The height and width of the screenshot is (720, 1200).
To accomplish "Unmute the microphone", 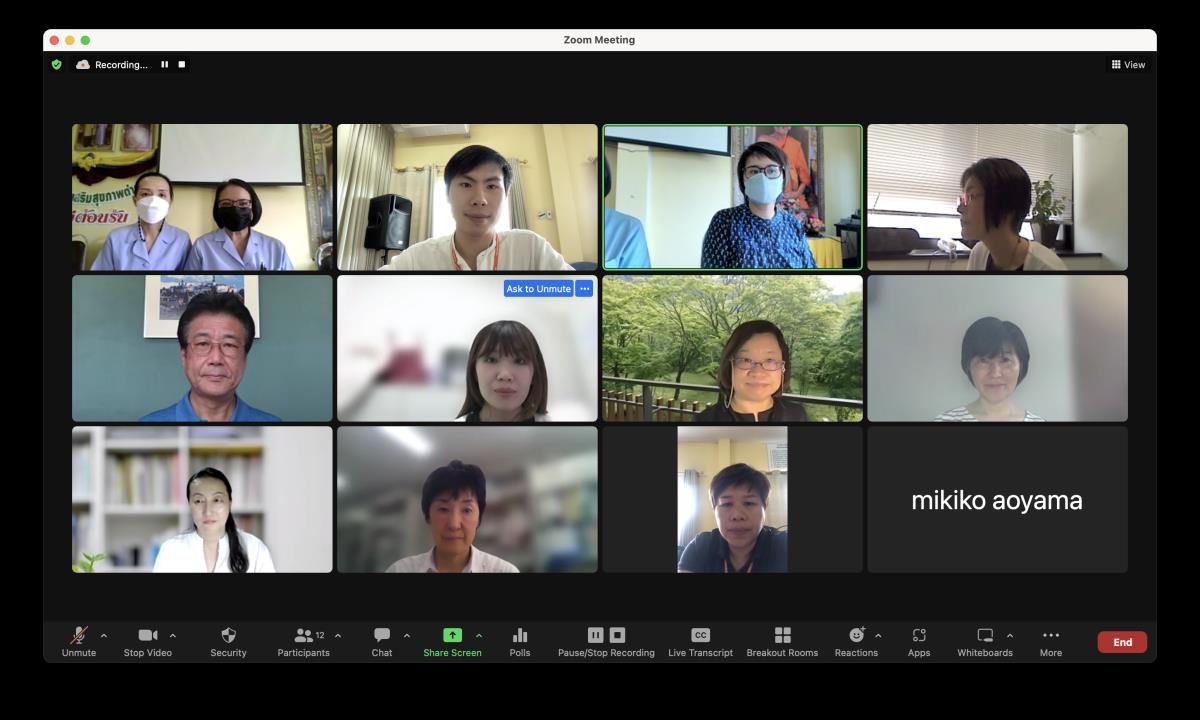I will coord(79,641).
